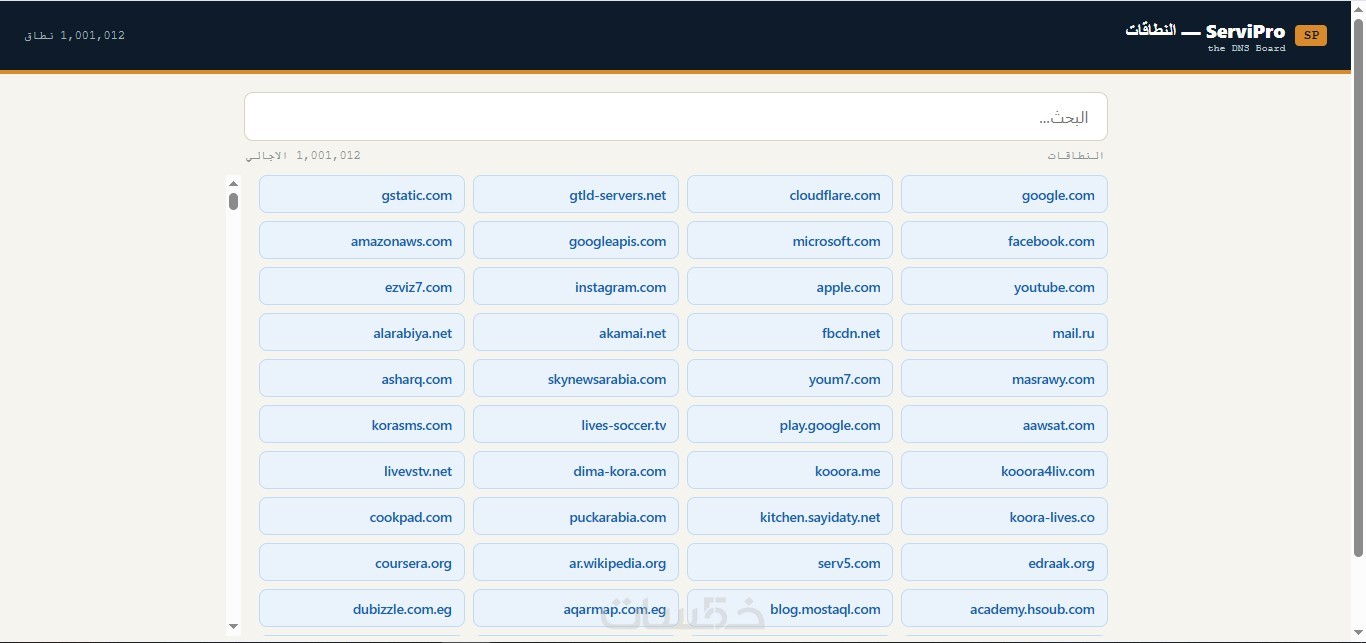
Task: Select the play.google.com domain tile
Action: [790, 425]
